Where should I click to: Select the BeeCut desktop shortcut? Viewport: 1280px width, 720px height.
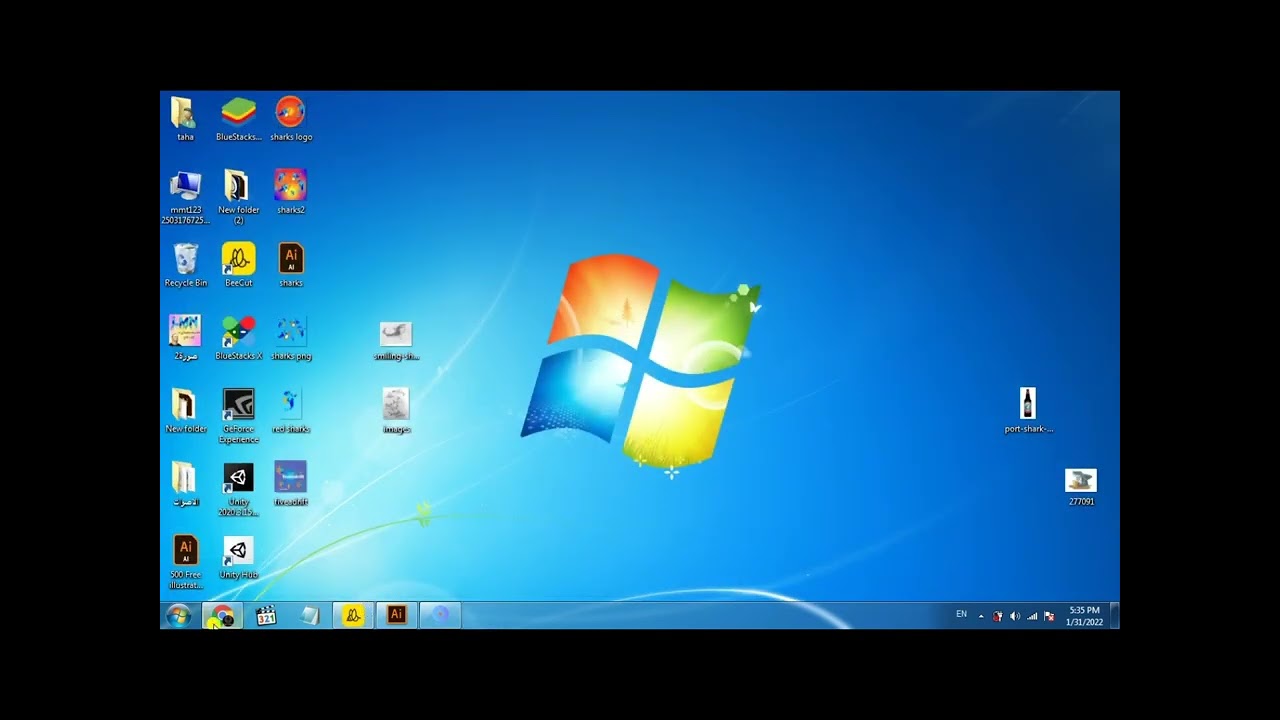click(x=238, y=264)
